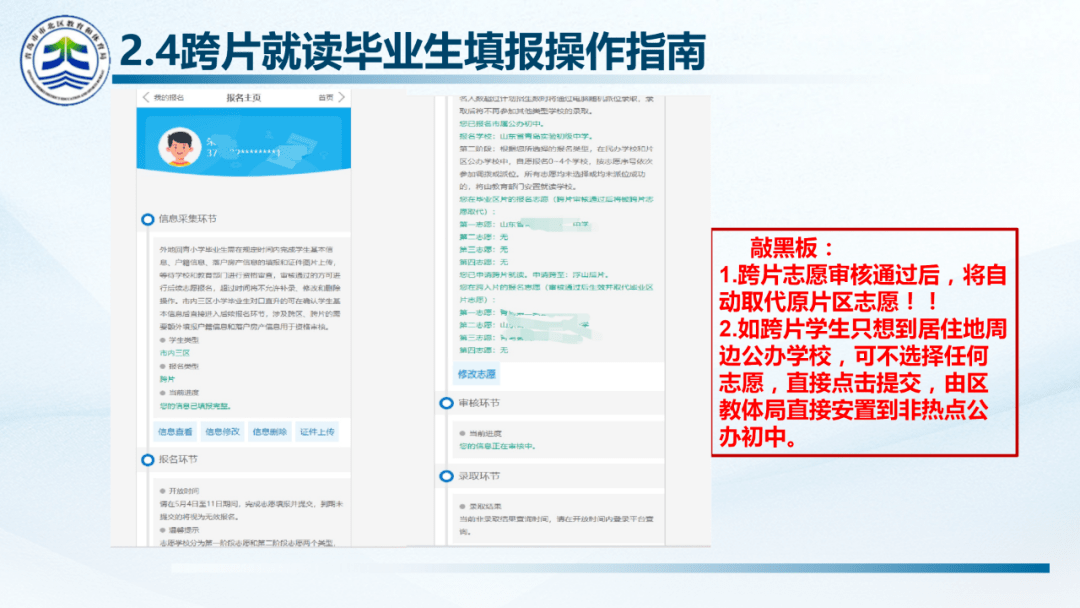1080x608 pixels.
Task: Click the 信息采集环节 section circle icon
Action: [x=148, y=219]
